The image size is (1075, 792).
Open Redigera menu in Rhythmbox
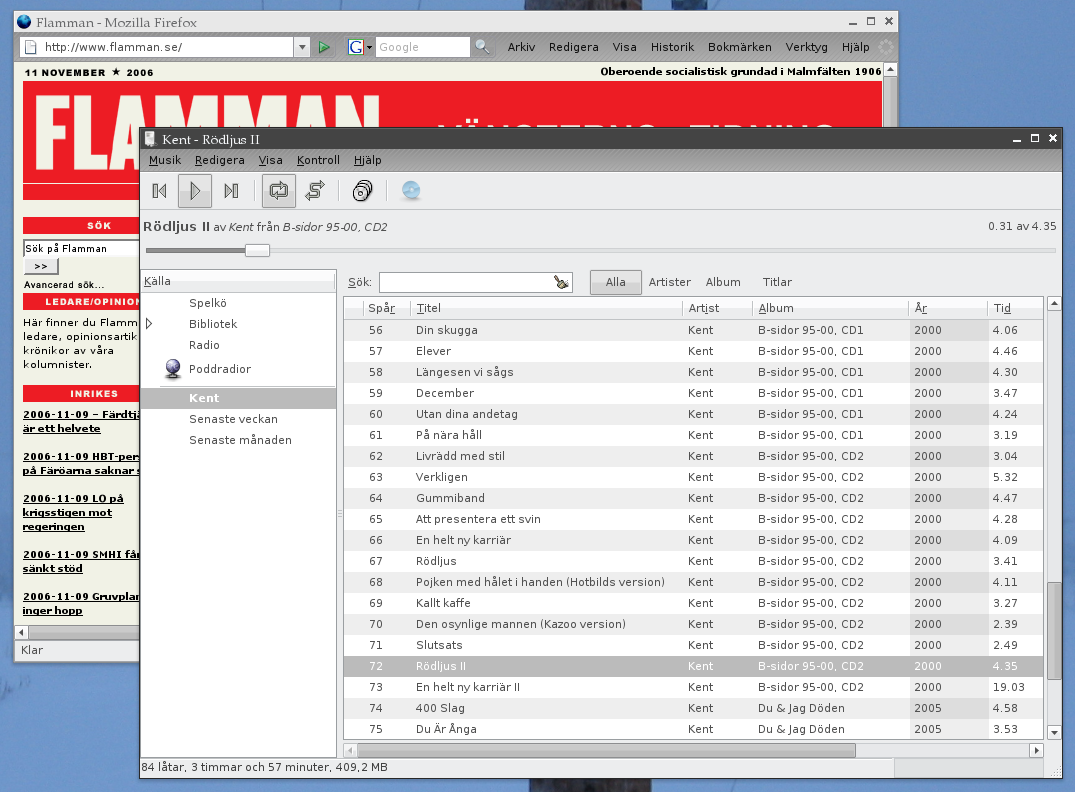tap(219, 160)
